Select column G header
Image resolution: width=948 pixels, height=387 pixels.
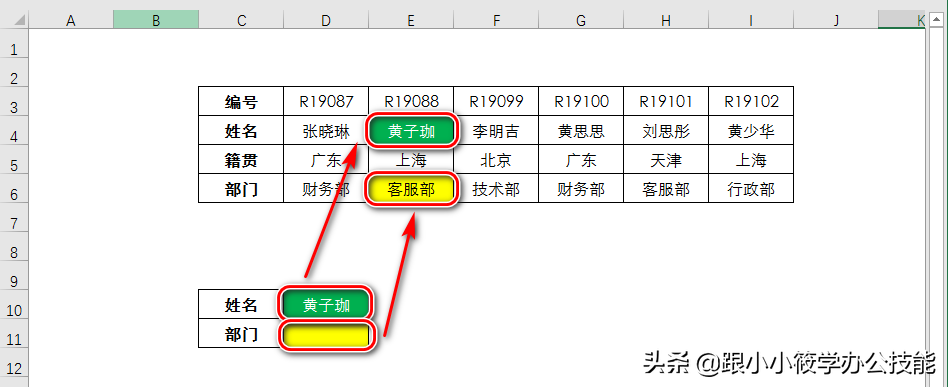click(x=581, y=20)
